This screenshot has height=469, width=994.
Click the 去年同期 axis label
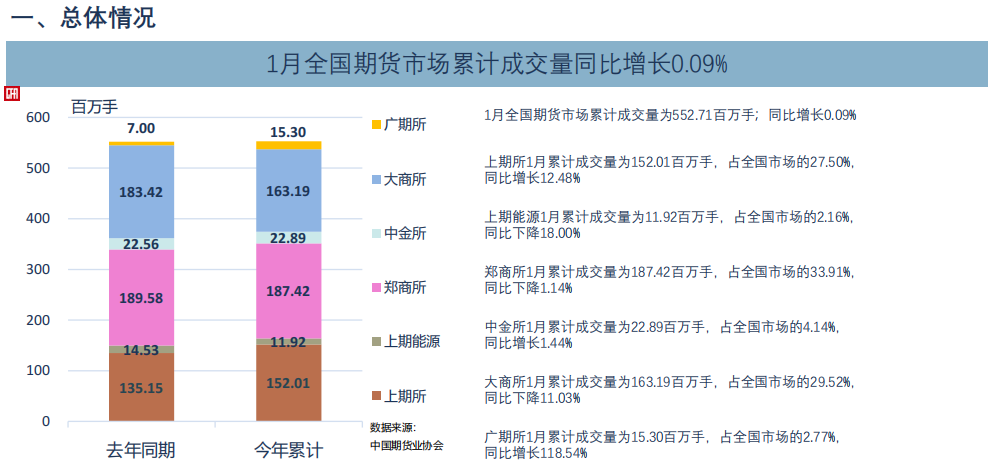click(141, 451)
